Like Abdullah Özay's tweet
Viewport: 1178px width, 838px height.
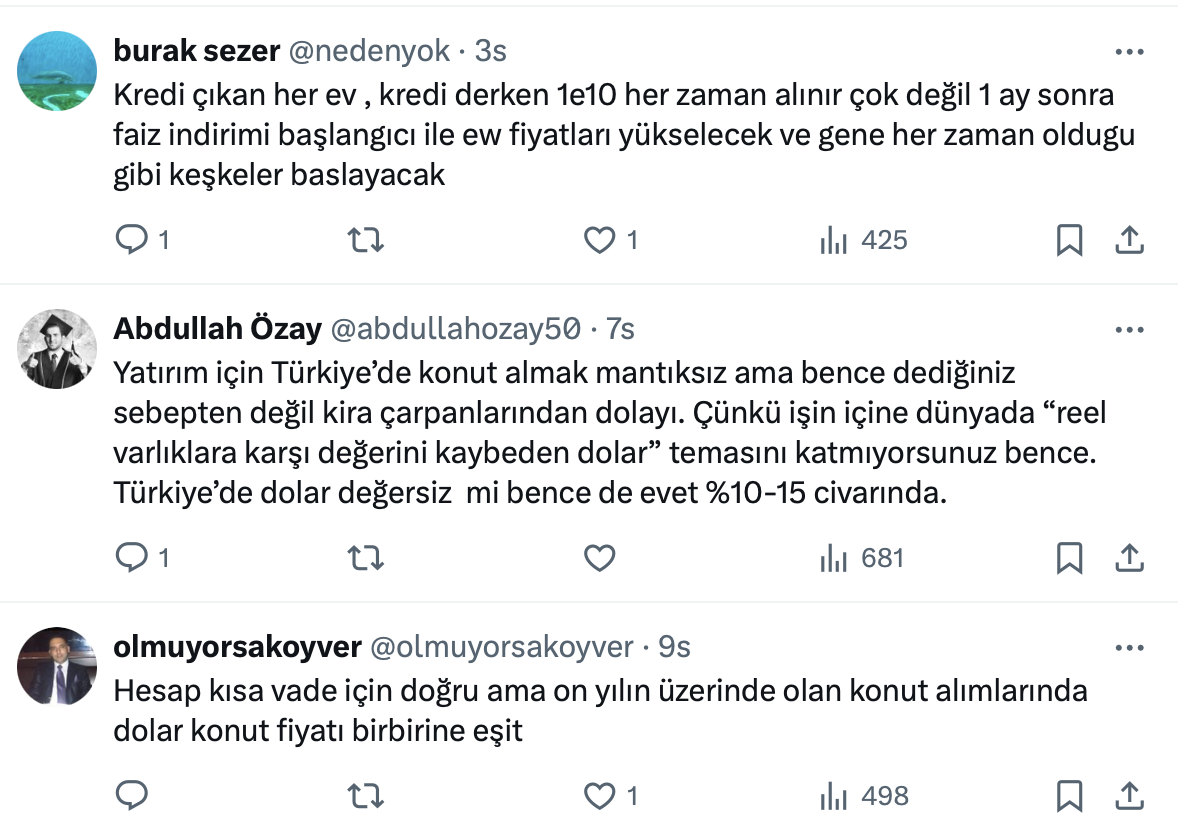[599, 558]
